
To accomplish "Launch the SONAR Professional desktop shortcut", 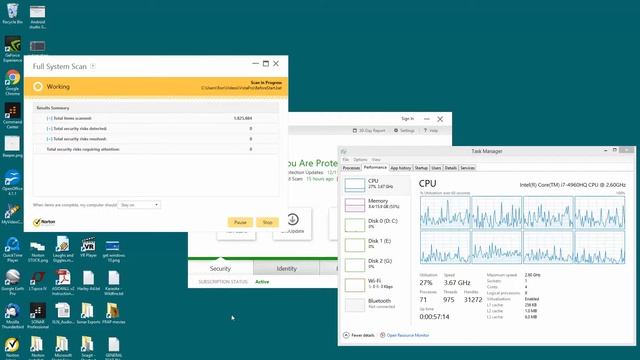I will click(x=38, y=316).
